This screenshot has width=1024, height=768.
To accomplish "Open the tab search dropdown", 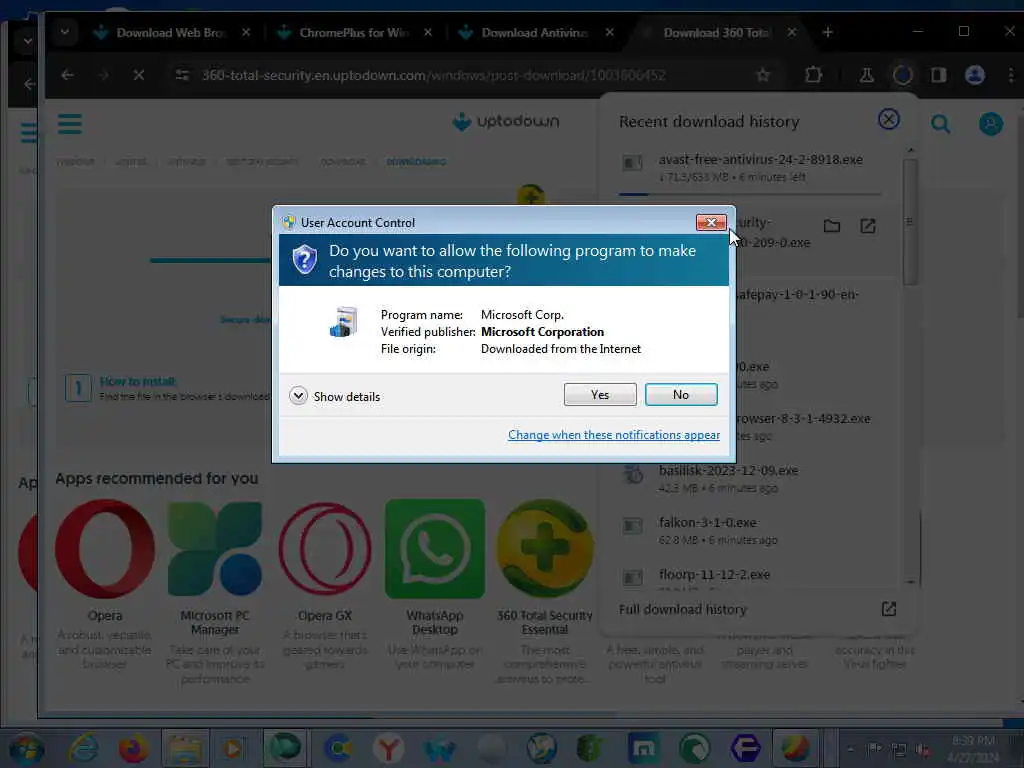I will point(65,31).
